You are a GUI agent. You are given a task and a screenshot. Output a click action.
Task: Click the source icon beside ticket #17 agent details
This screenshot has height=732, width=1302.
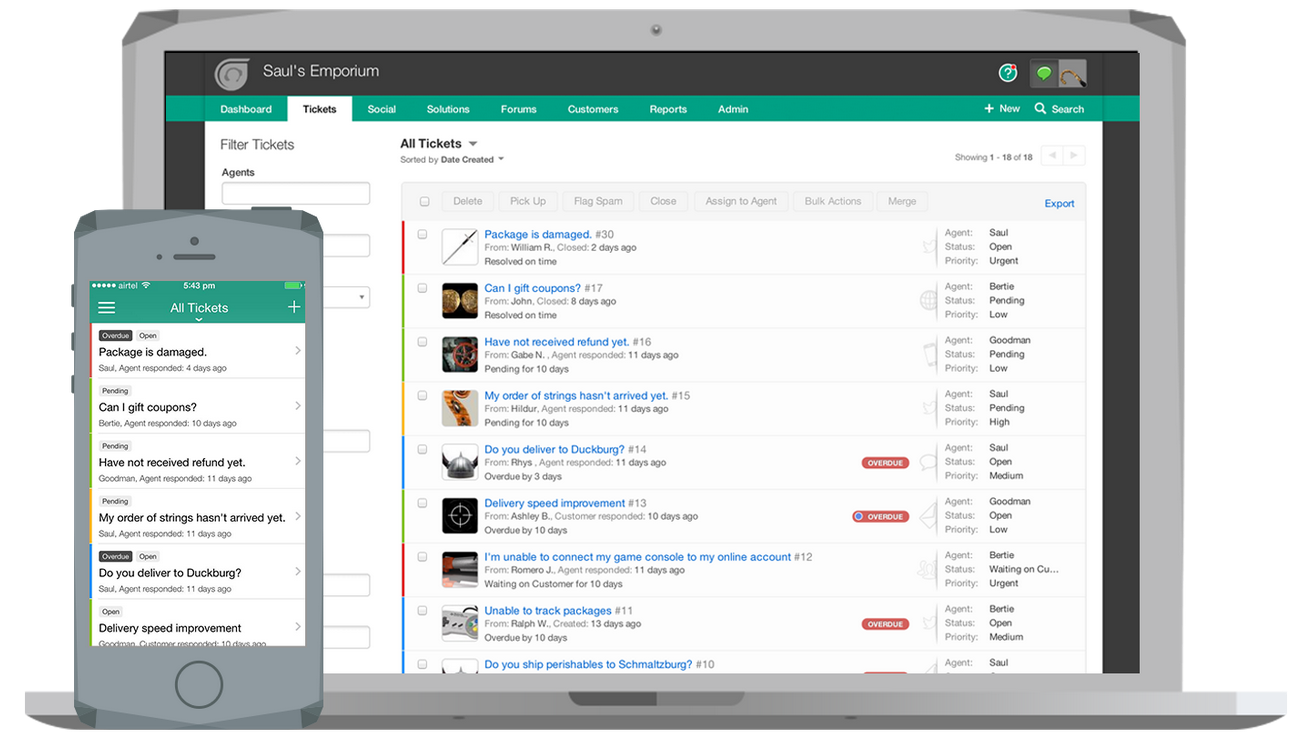928,300
